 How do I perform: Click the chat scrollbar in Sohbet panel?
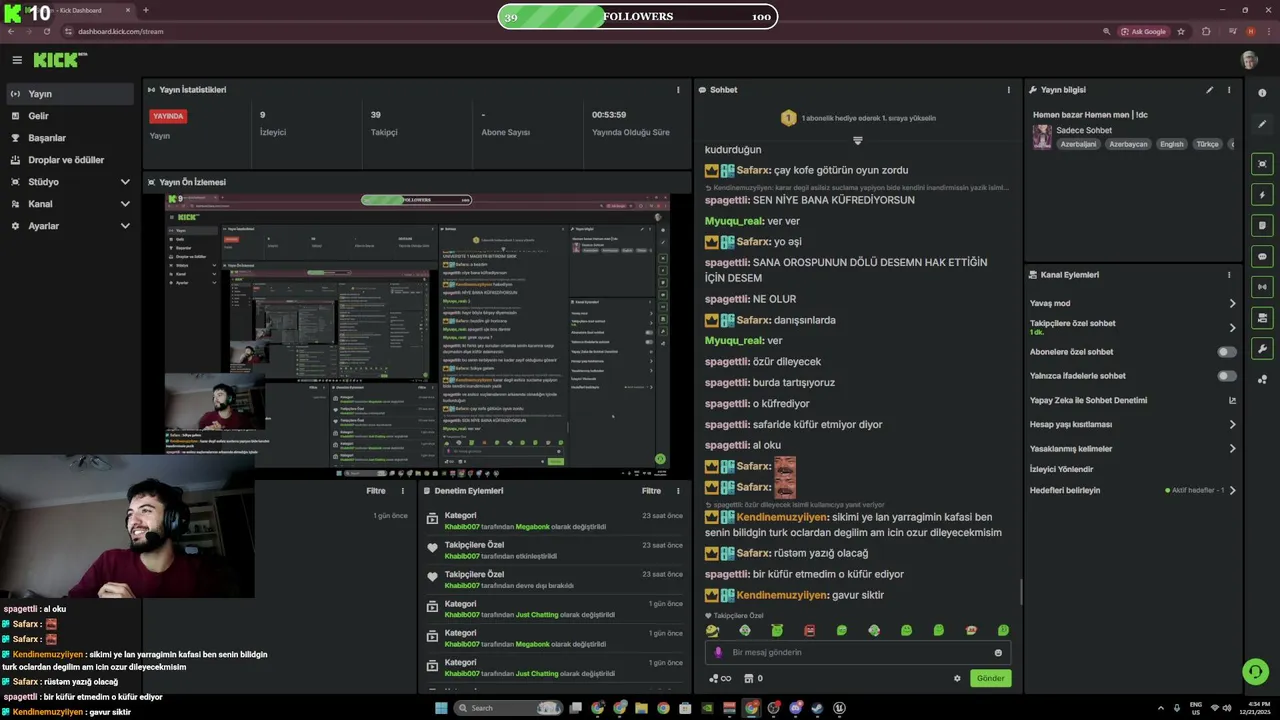coord(1020,591)
